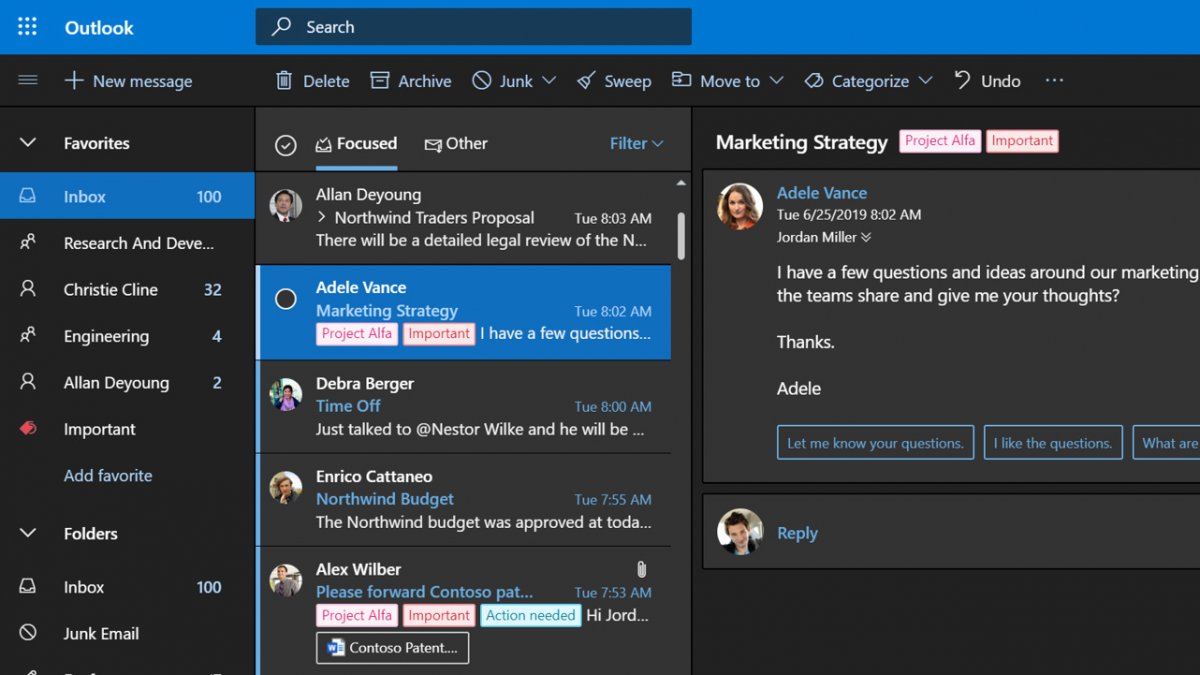The width and height of the screenshot is (1200, 675).
Task: Open the Engineering favorite folder
Action: tap(127, 336)
